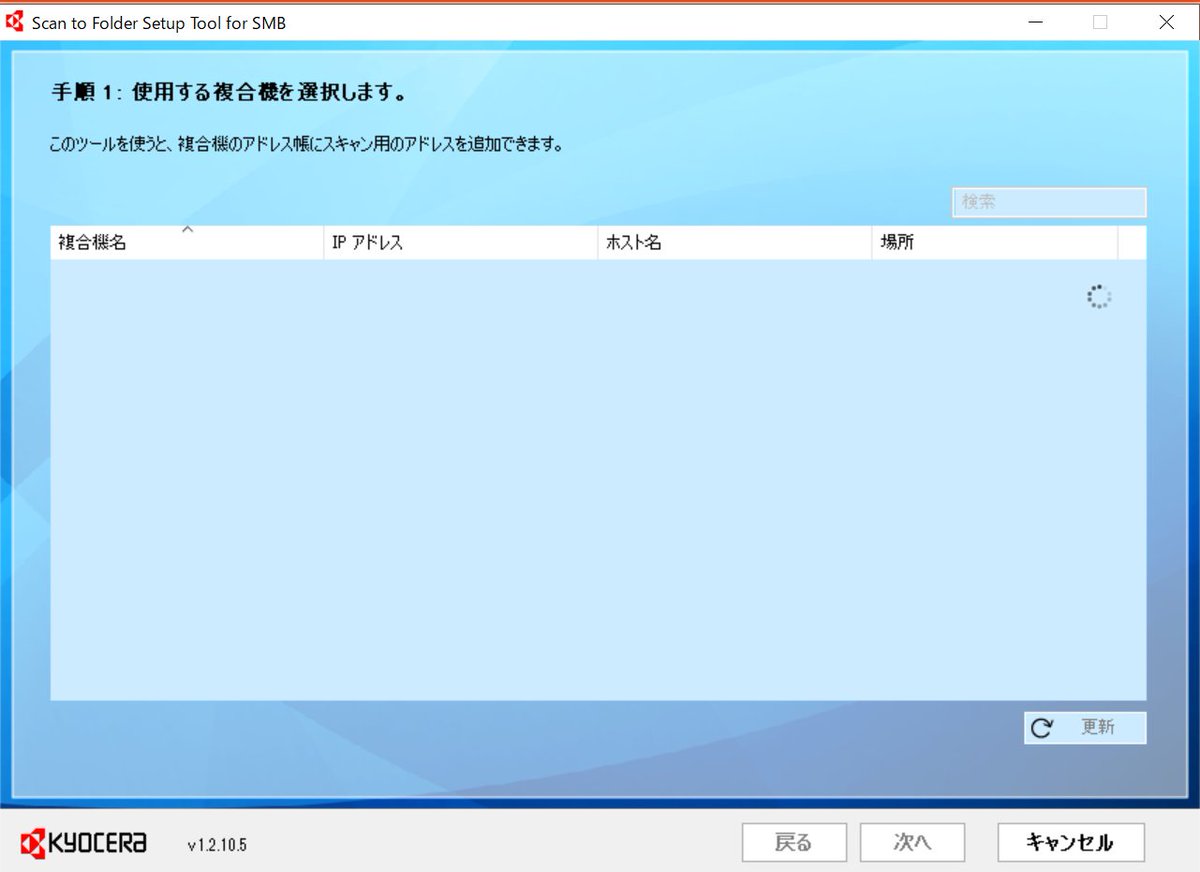
Task: Sort by IP アドレス column header
Action: coord(461,243)
